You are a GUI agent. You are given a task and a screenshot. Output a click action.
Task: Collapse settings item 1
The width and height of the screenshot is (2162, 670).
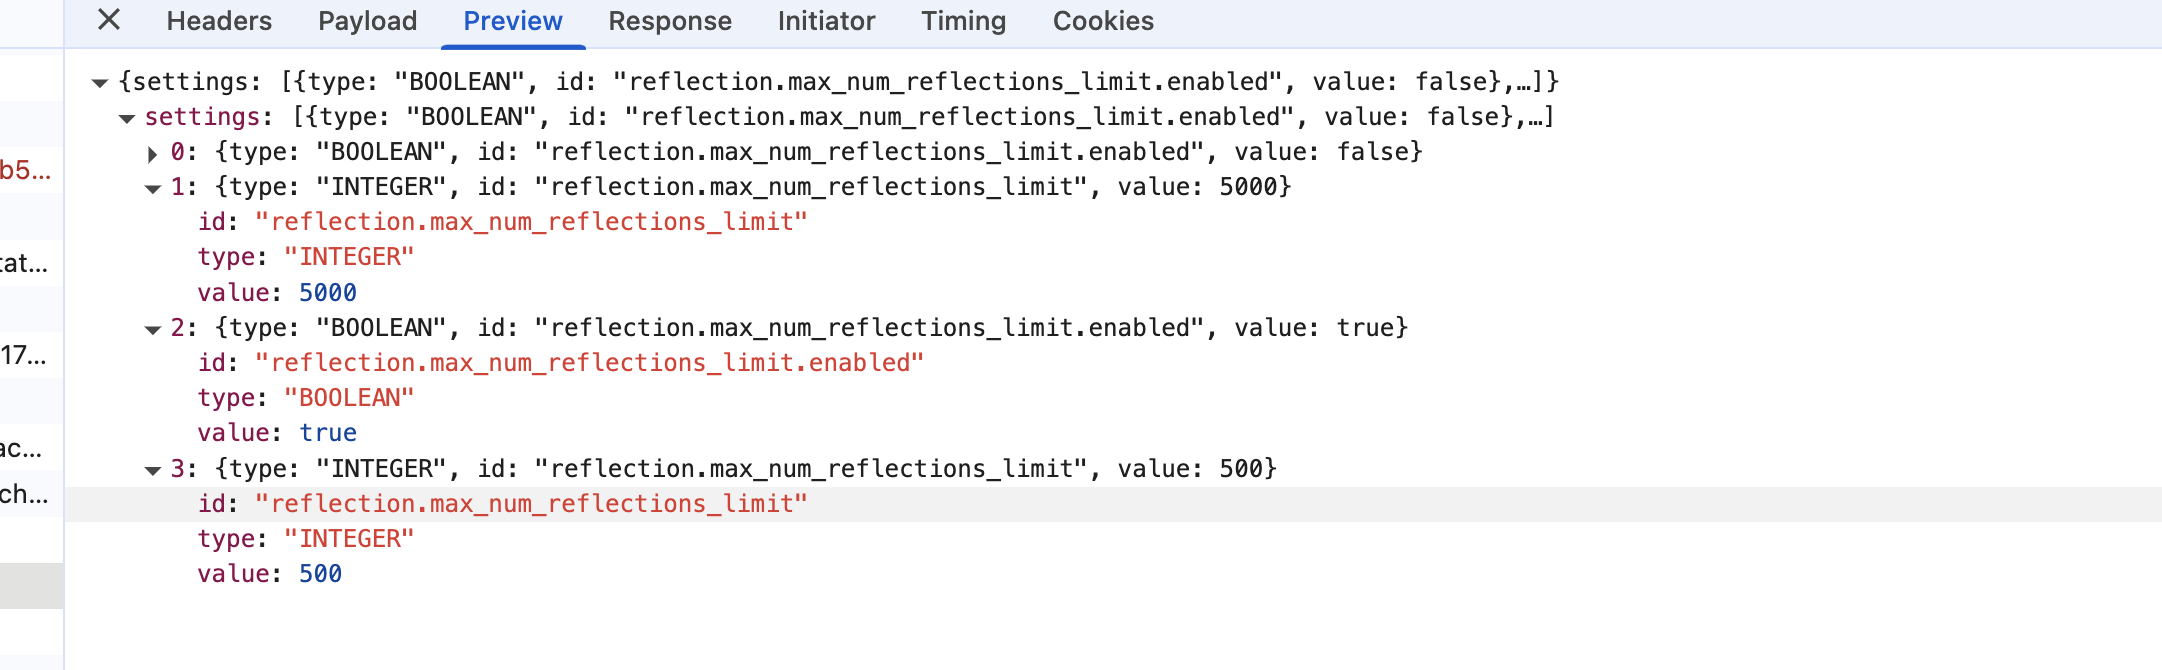coord(152,188)
